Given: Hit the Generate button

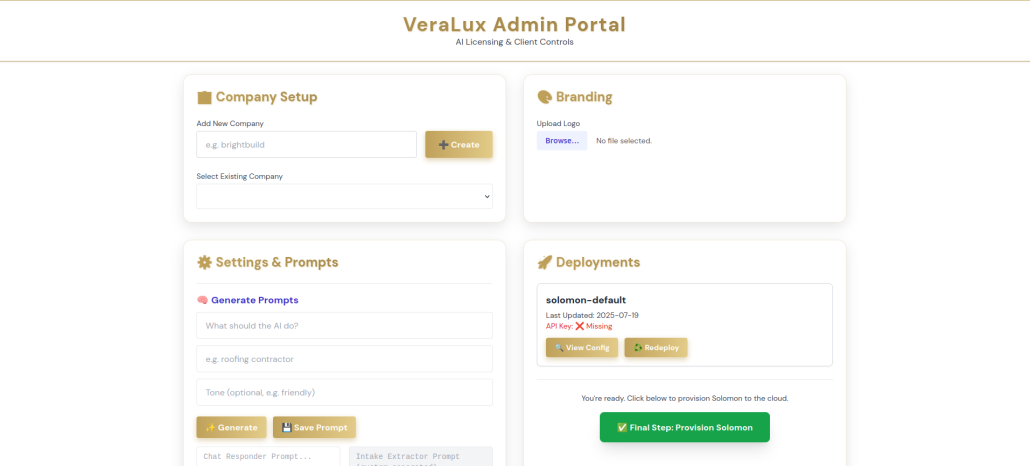Looking at the screenshot, I should pyautogui.click(x=231, y=427).
